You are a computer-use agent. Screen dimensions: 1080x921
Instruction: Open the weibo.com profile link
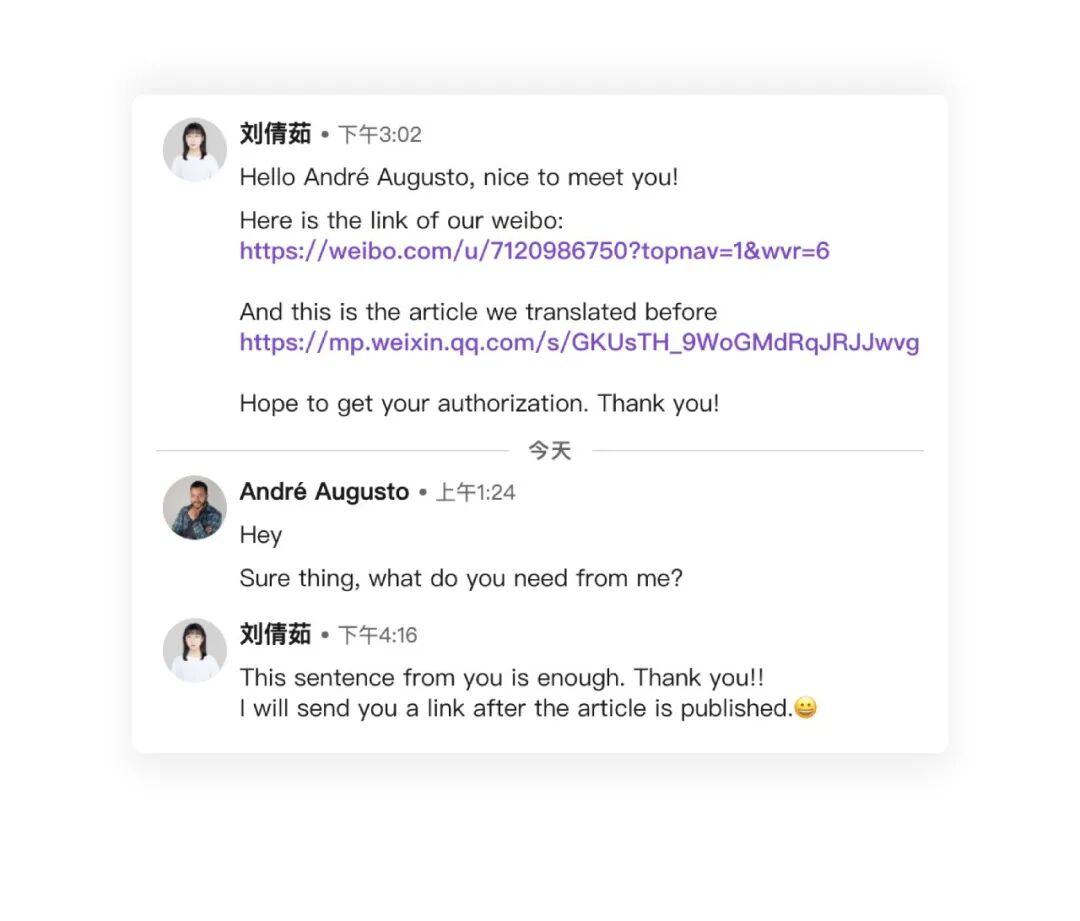(x=534, y=251)
